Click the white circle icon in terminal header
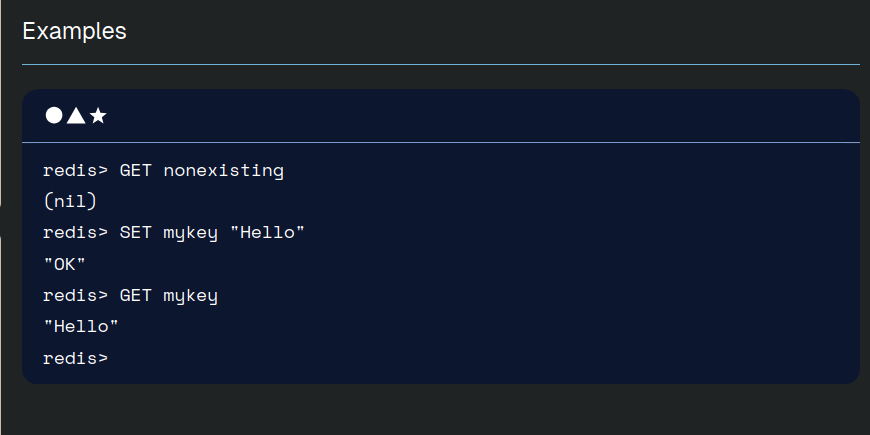Viewport: 870px width, 435px height. (54, 115)
